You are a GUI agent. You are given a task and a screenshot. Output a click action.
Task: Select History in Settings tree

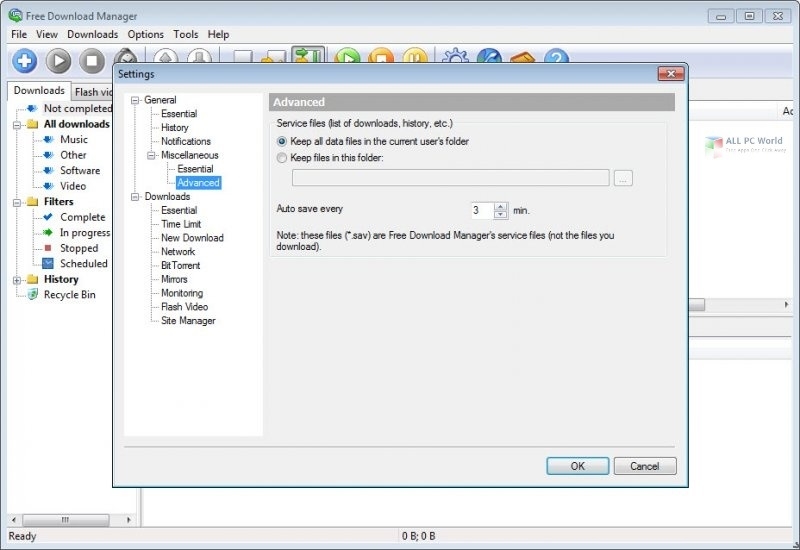point(174,128)
